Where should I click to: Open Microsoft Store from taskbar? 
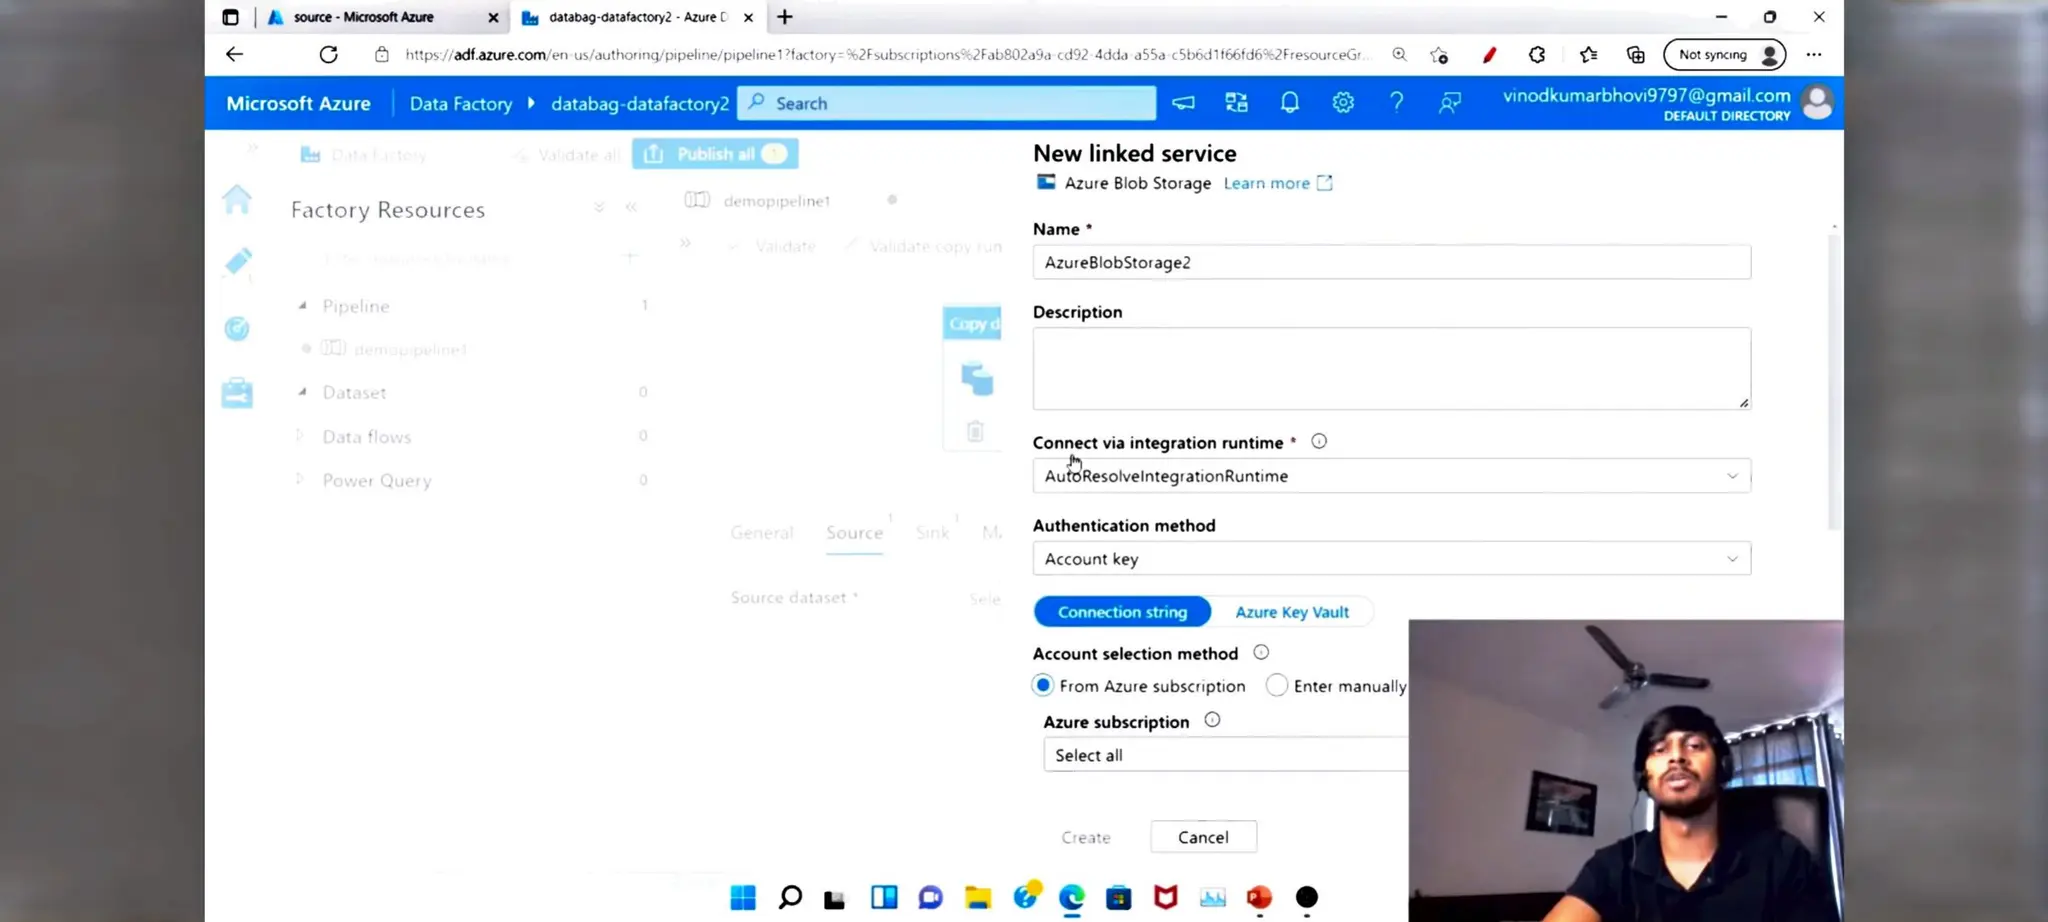pos(1119,897)
